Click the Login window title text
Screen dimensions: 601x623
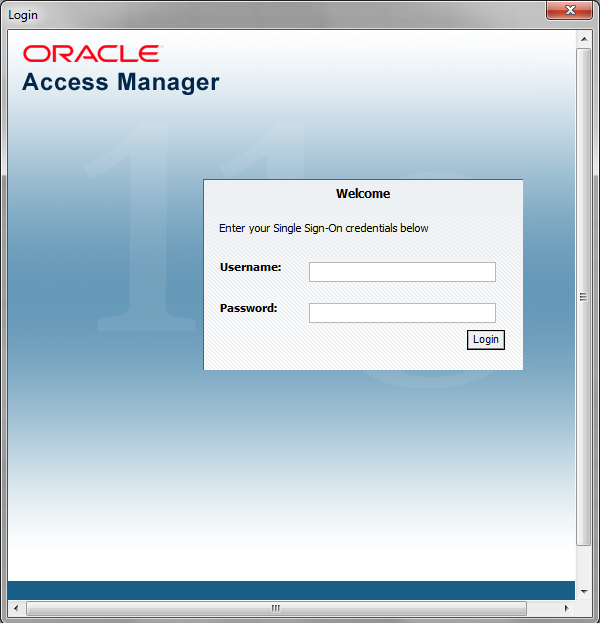click(x=23, y=15)
